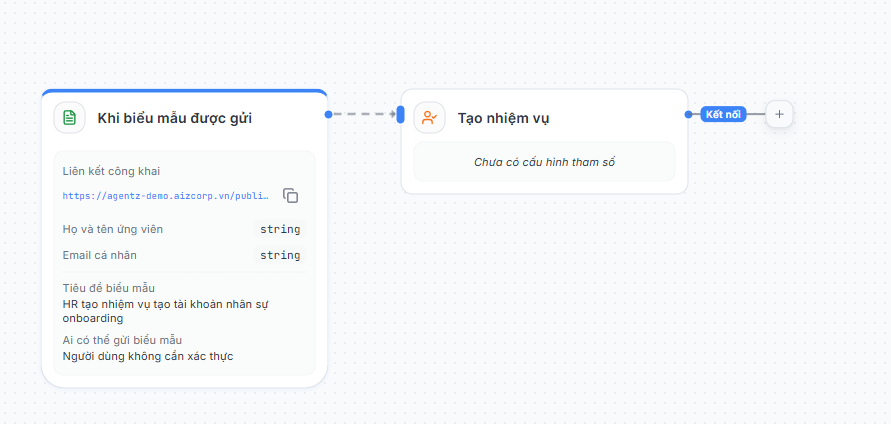Image resolution: width=891 pixels, height=424 pixels.
Task: Click the orange user-check task icon
Action: tap(430, 118)
